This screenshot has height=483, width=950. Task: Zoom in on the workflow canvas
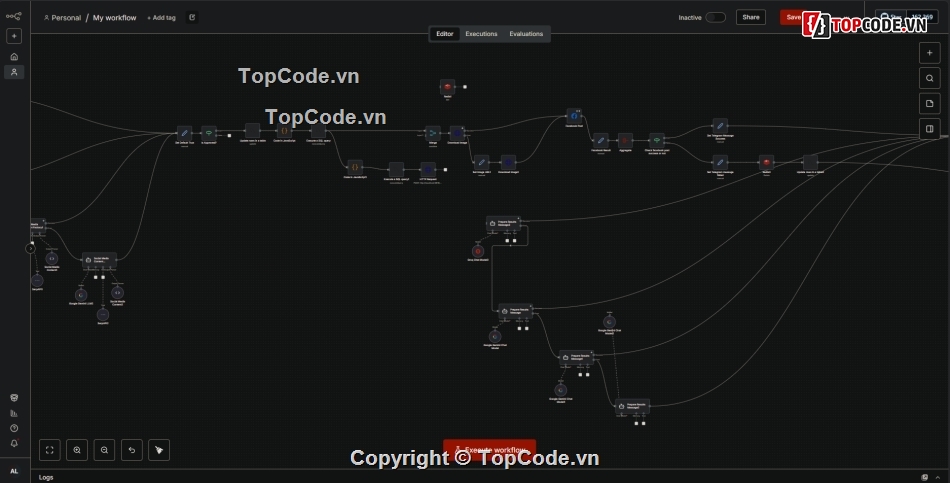77,450
